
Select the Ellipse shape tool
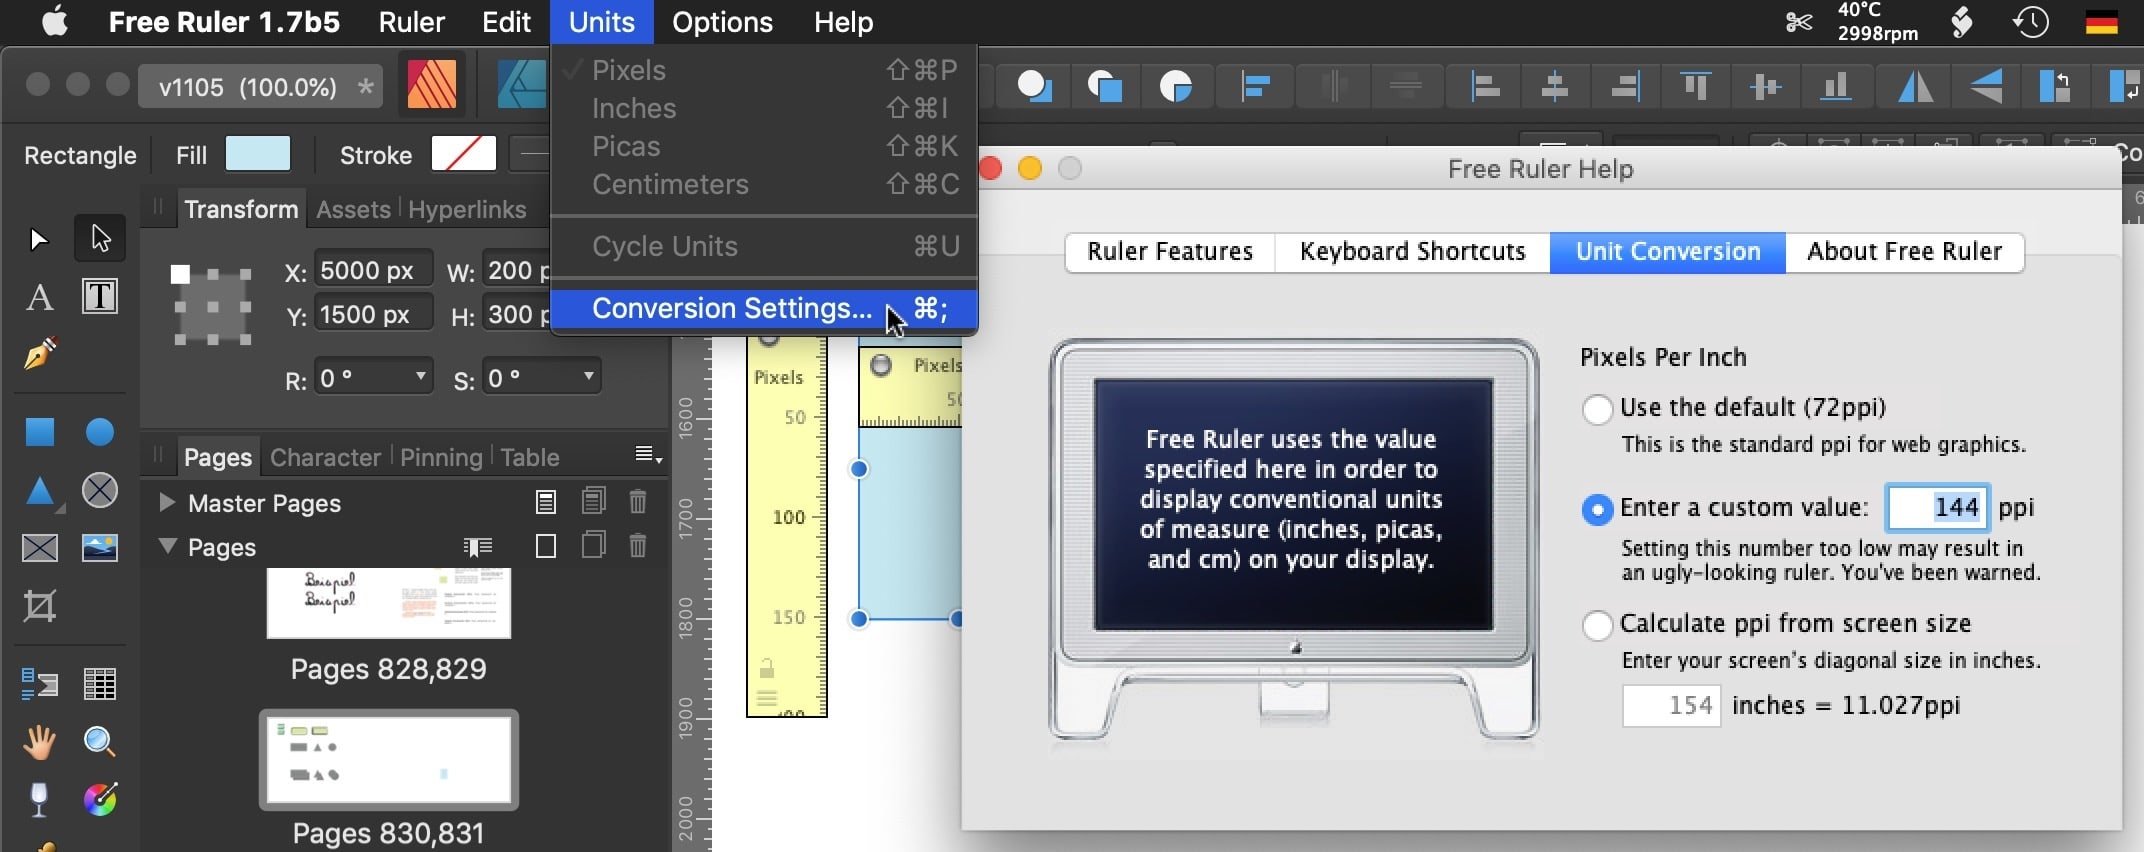(x=100, y=432)
